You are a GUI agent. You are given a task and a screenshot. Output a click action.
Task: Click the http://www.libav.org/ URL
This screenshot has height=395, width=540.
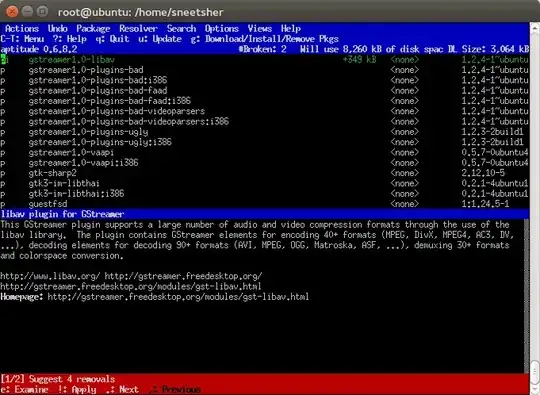point(50,276)
